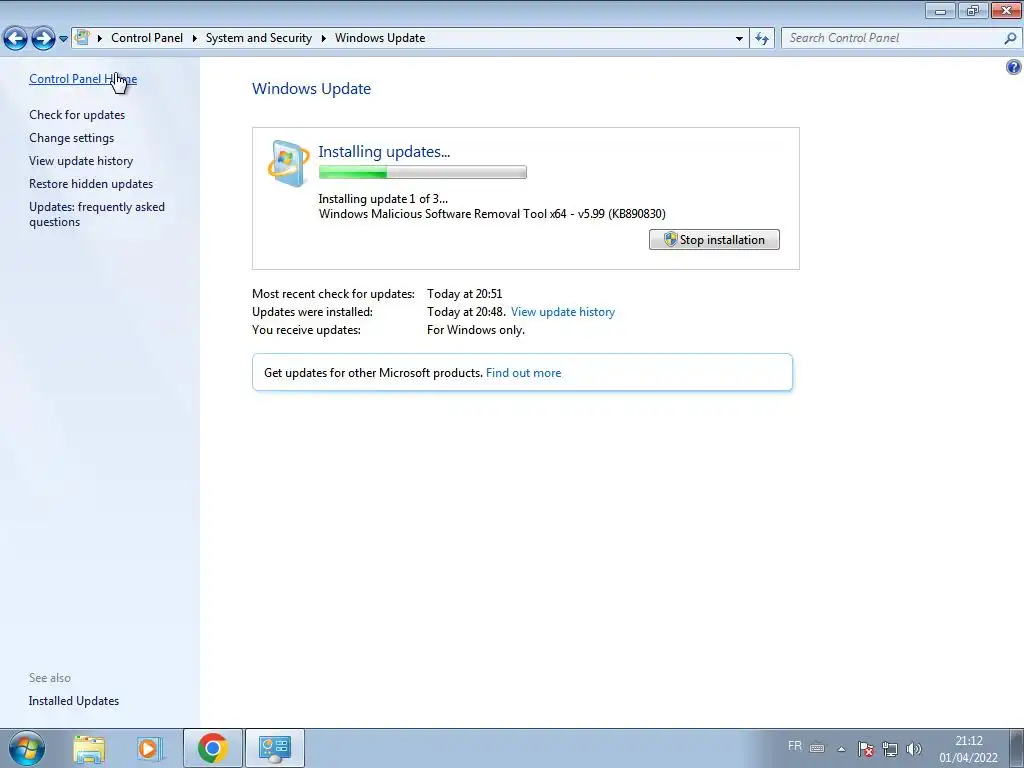Open View update history link beside 20:48
Viewport: 1024px width, 768px height.
(563, 312)
